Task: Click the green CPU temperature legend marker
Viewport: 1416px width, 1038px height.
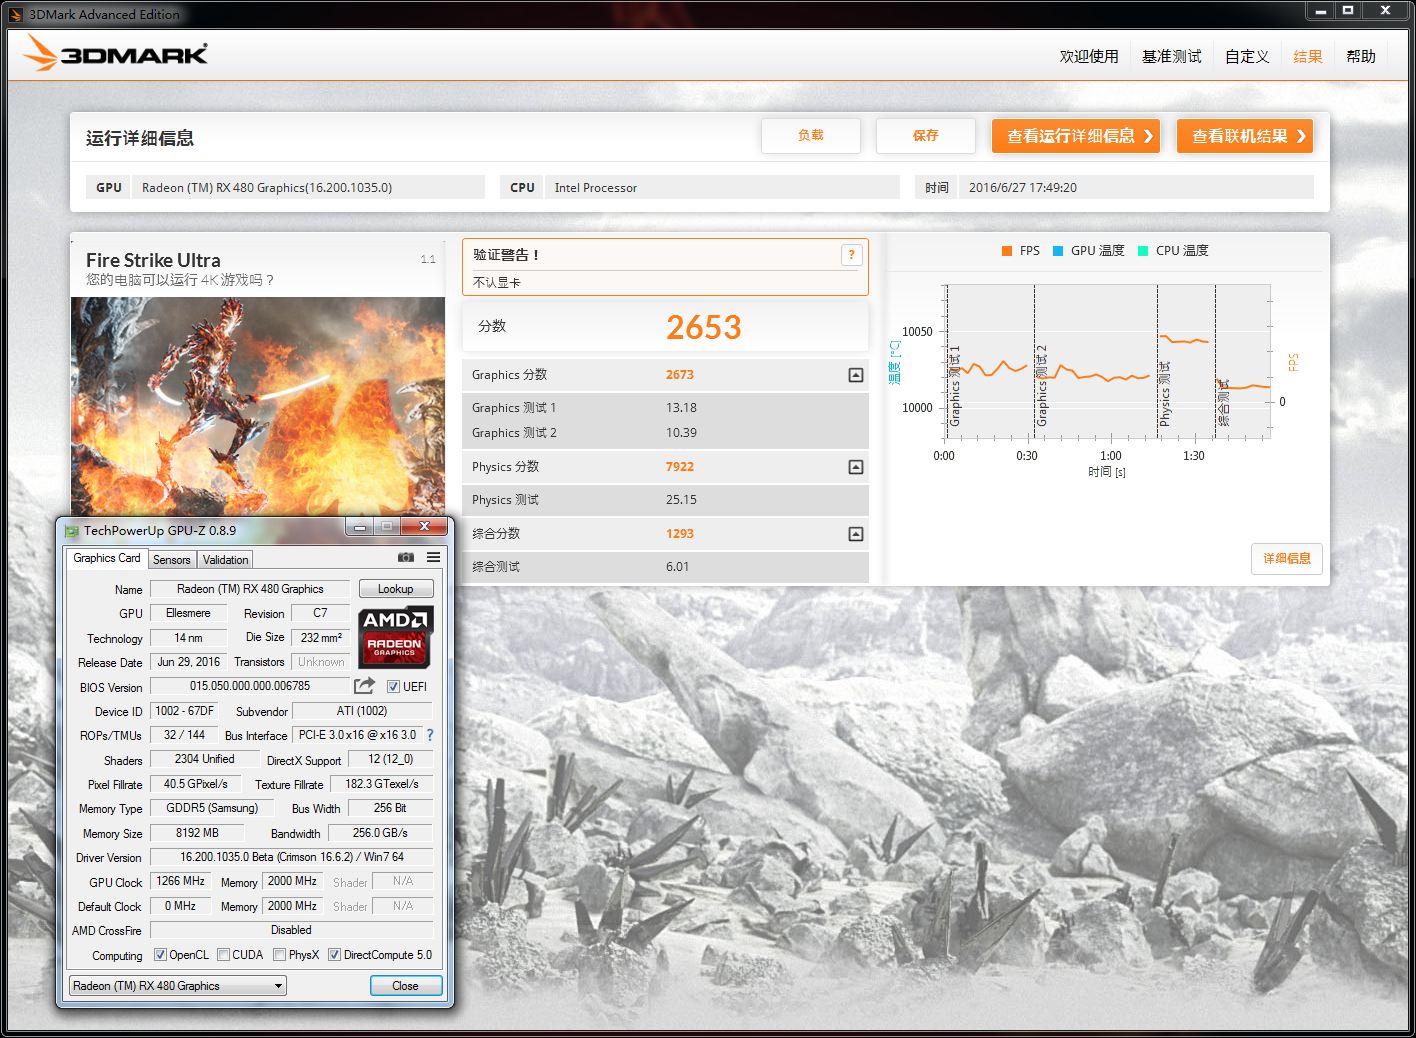Action: [x=1143, y=251]
